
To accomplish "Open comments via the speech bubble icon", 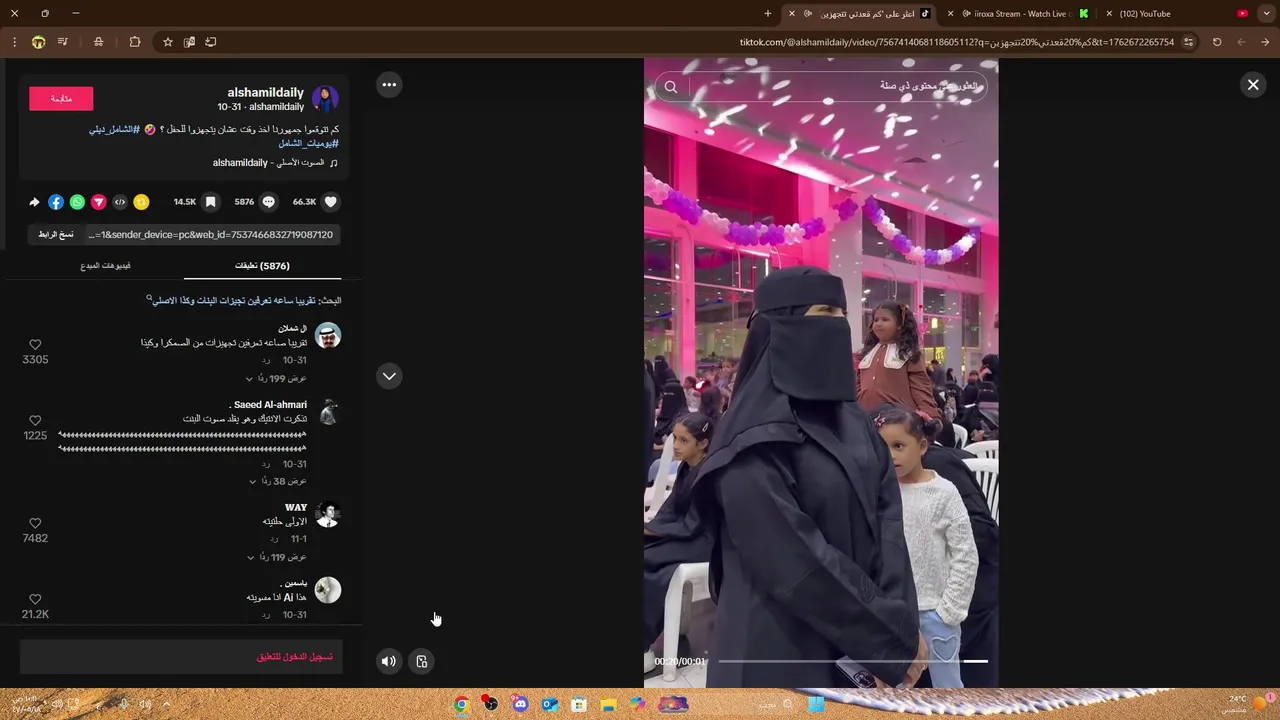I will [x=268, y=202].
